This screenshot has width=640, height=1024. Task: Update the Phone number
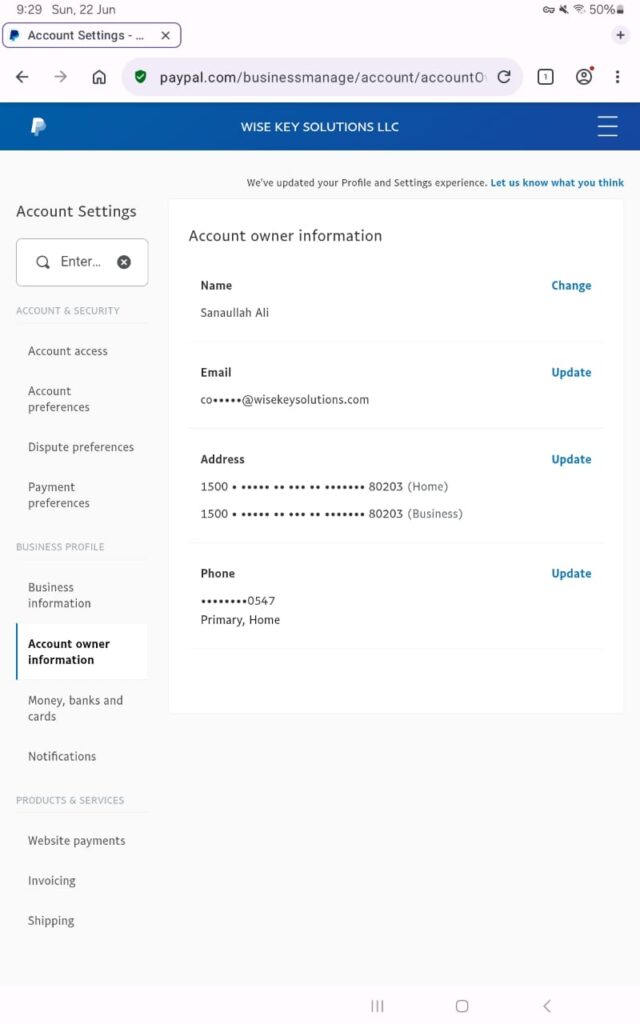571,574
